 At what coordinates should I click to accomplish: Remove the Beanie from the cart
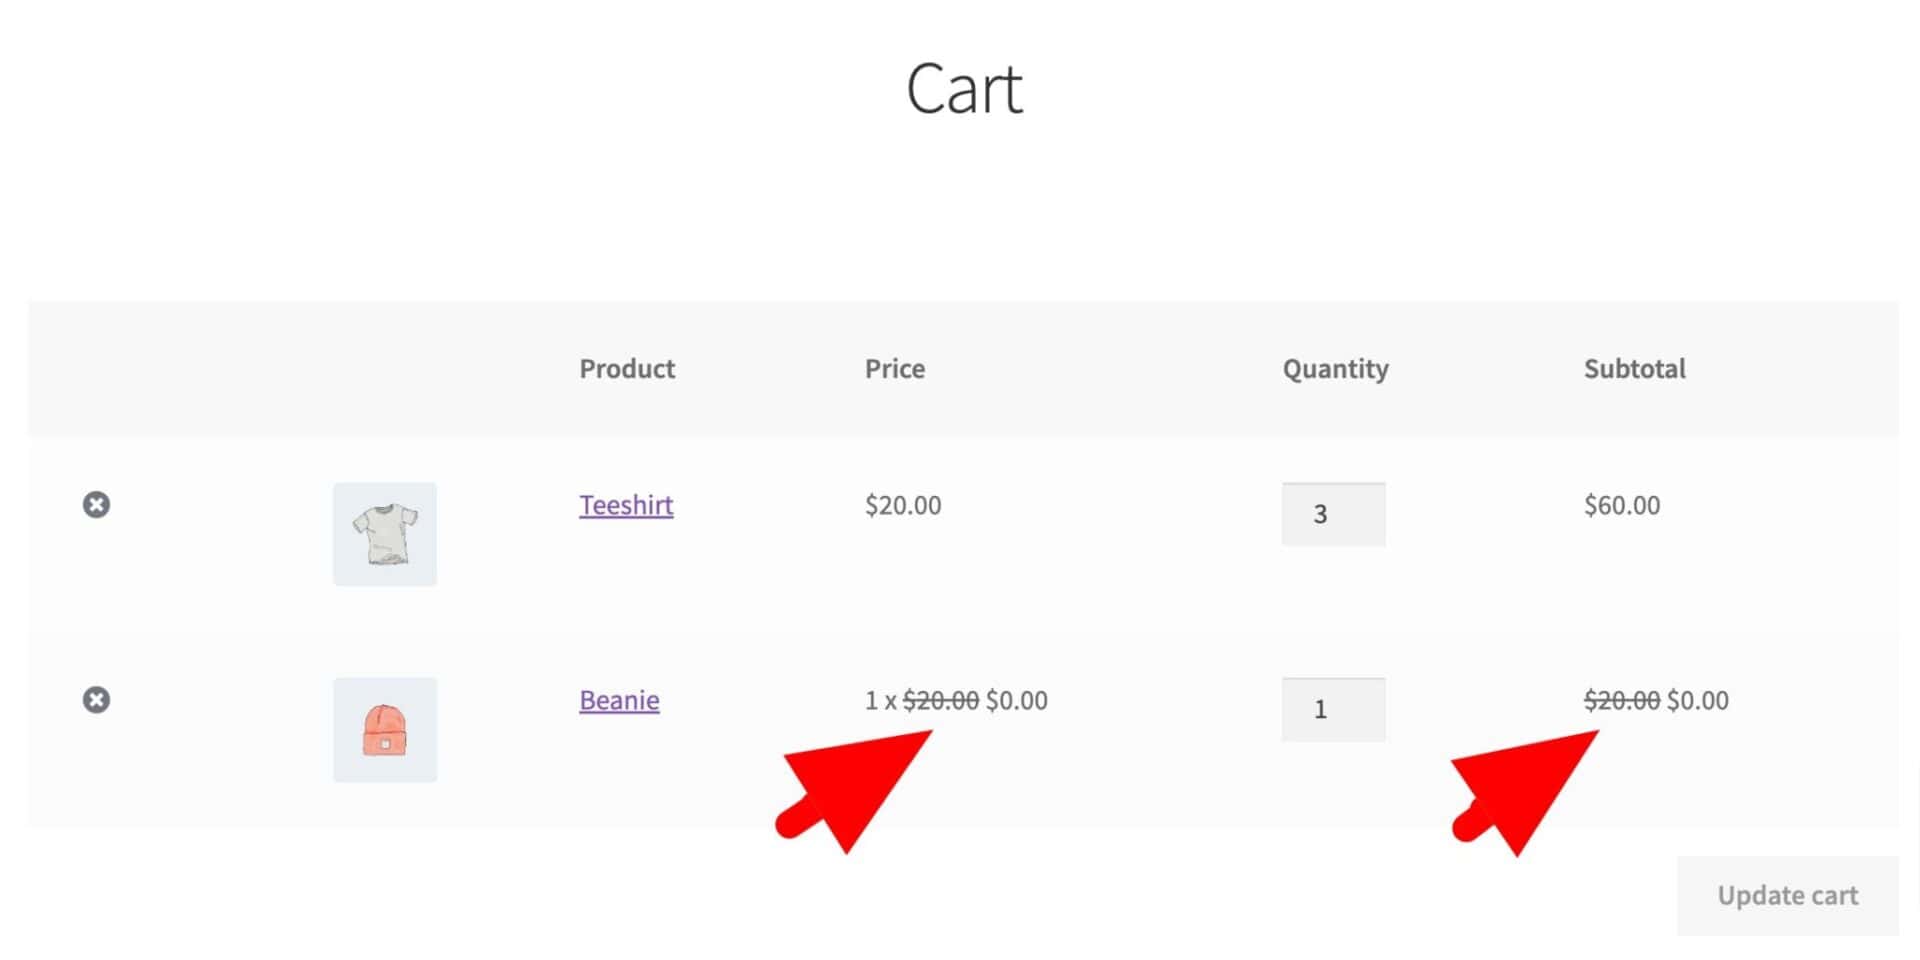point(96,700)
